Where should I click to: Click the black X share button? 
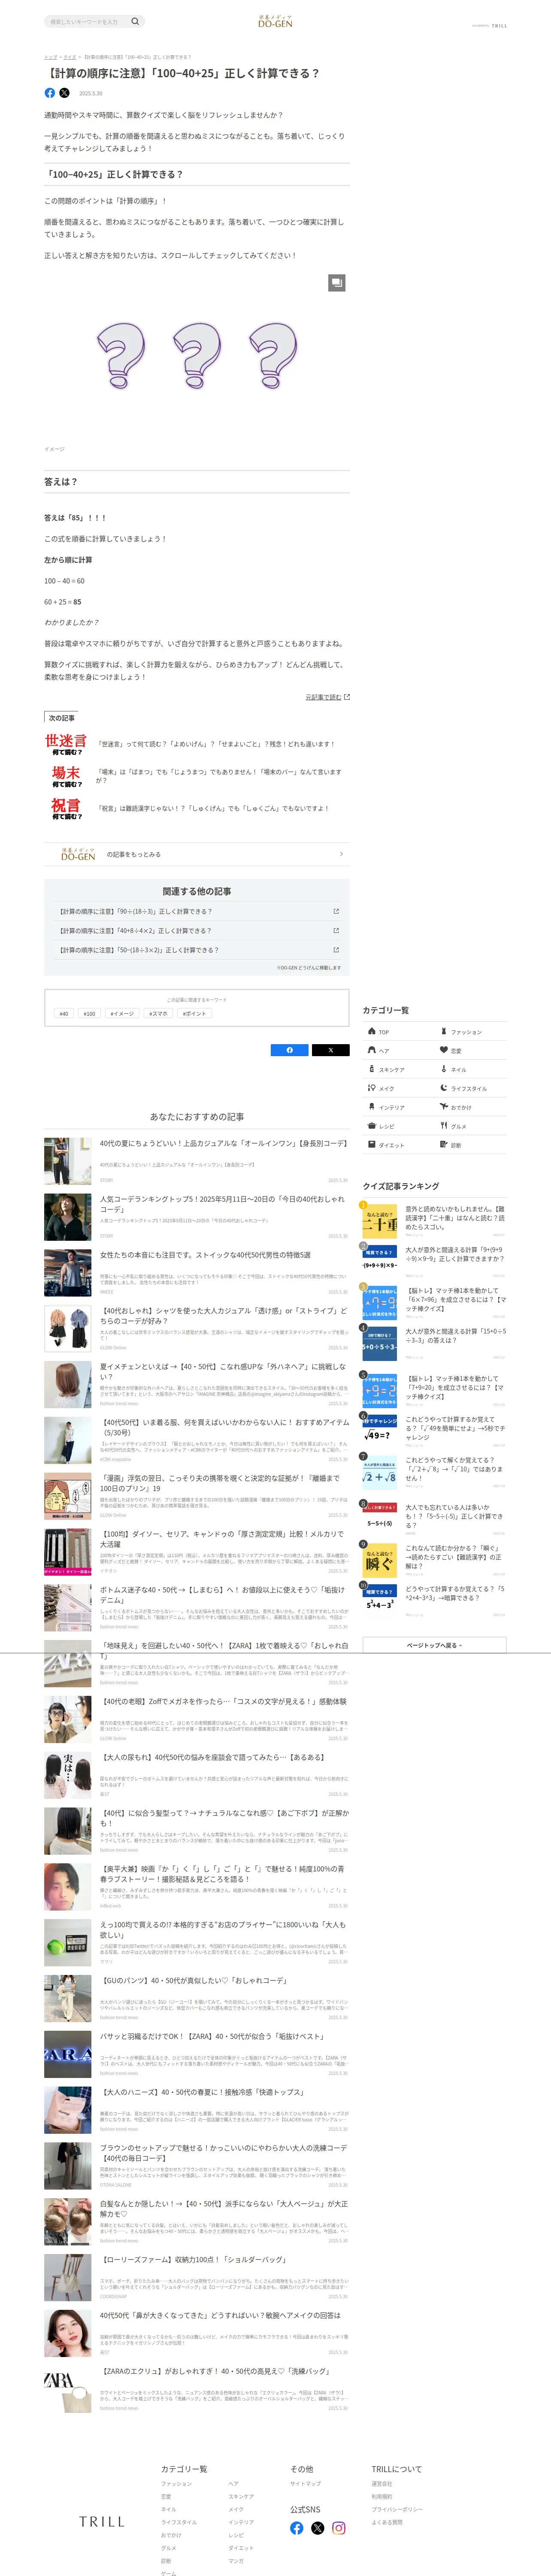(x=331, y=1050)
